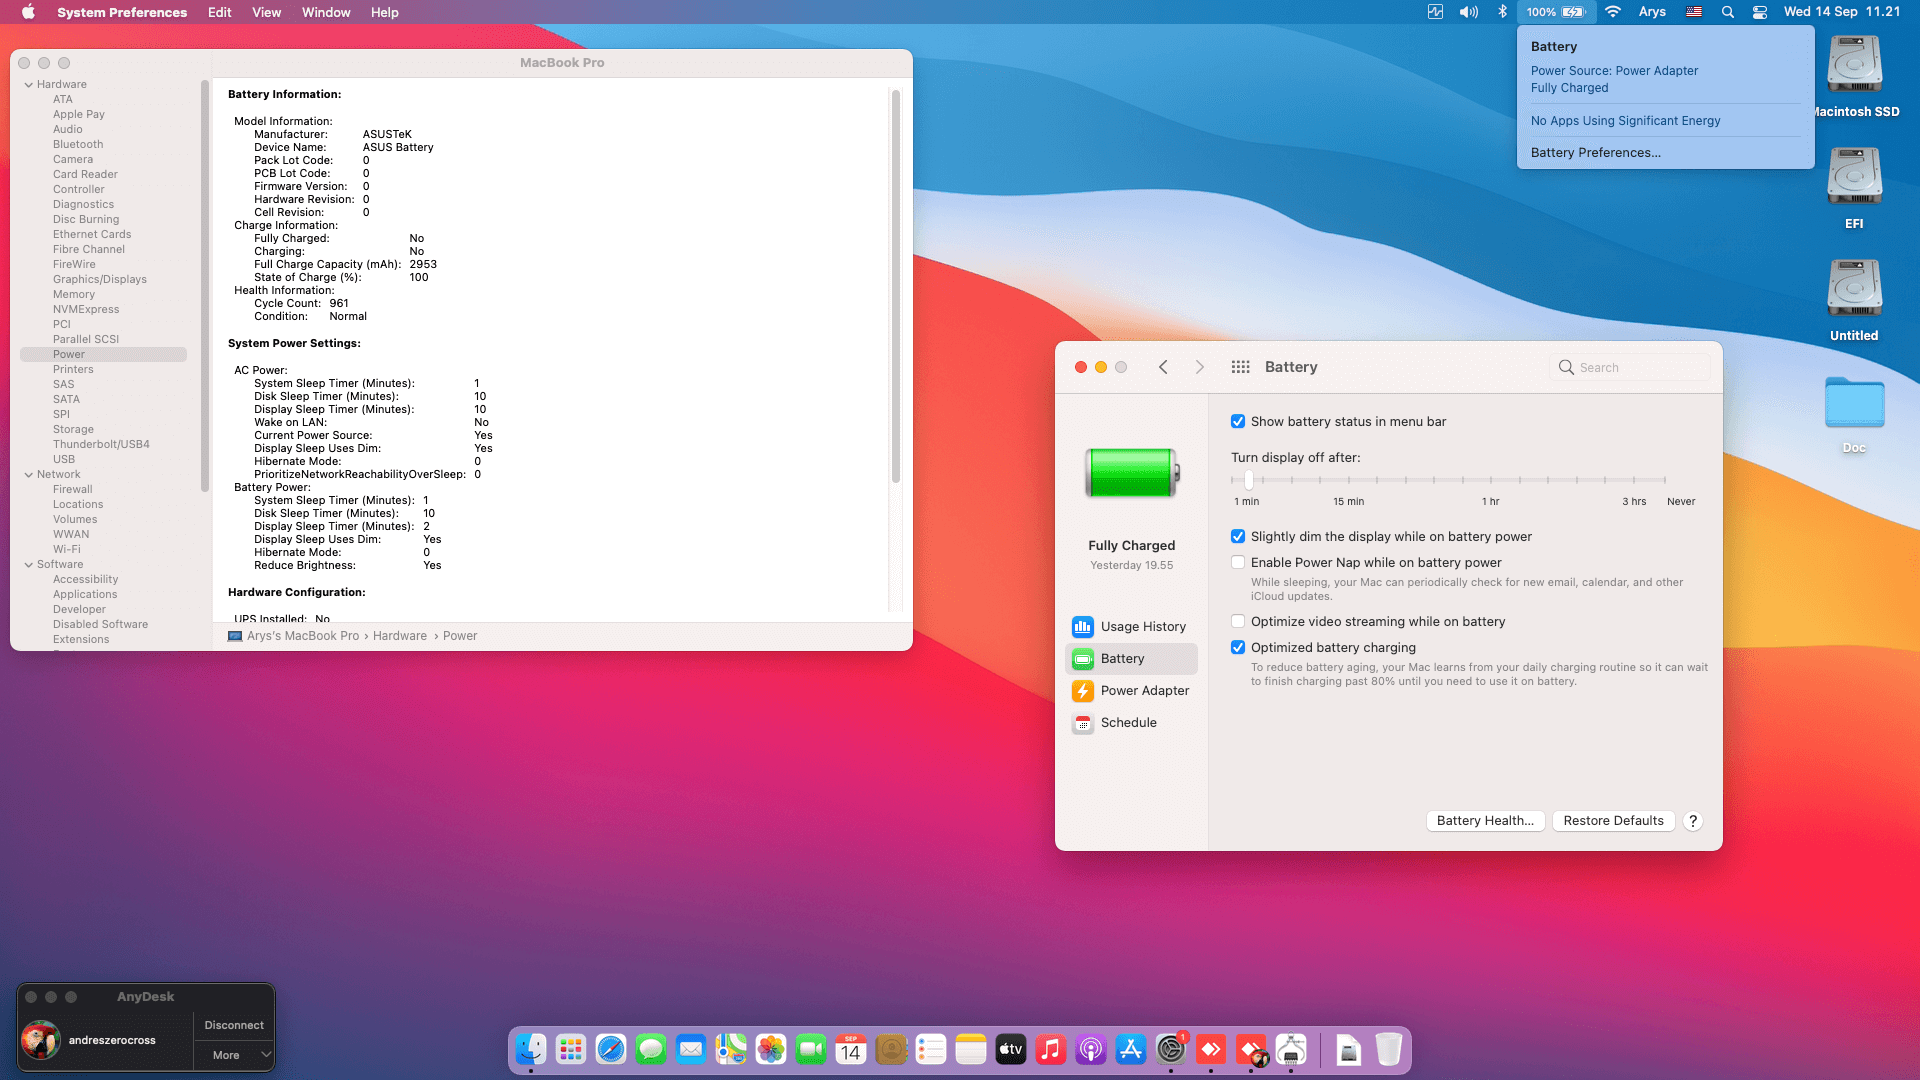The image size is (1920, 1080).
Task: Click the Turn display off after slider thumb
Action: [x=1248, y=480]
